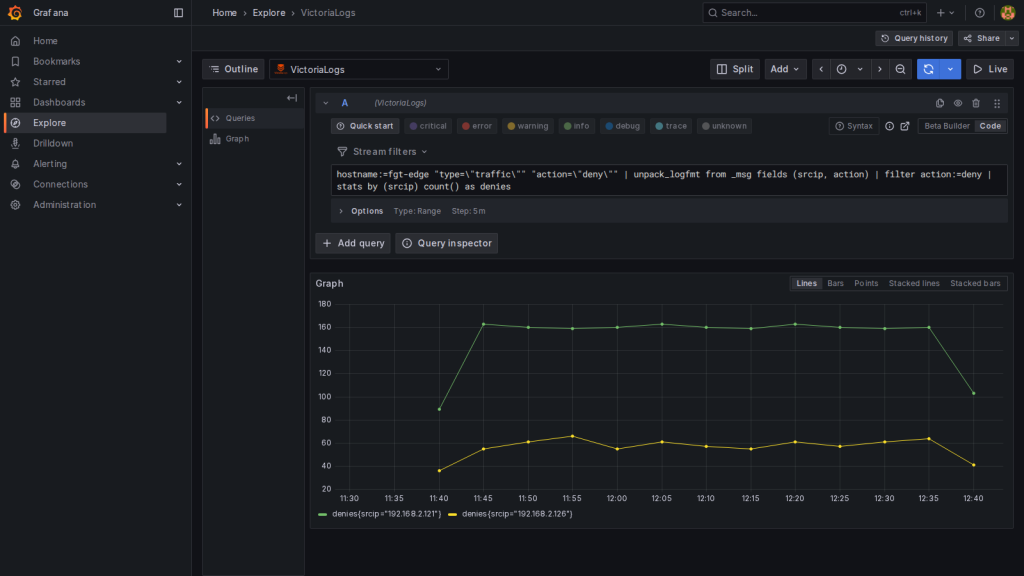1024x576 pixels.
Task: Expand the Administration sidebar section
Action: 179,205
